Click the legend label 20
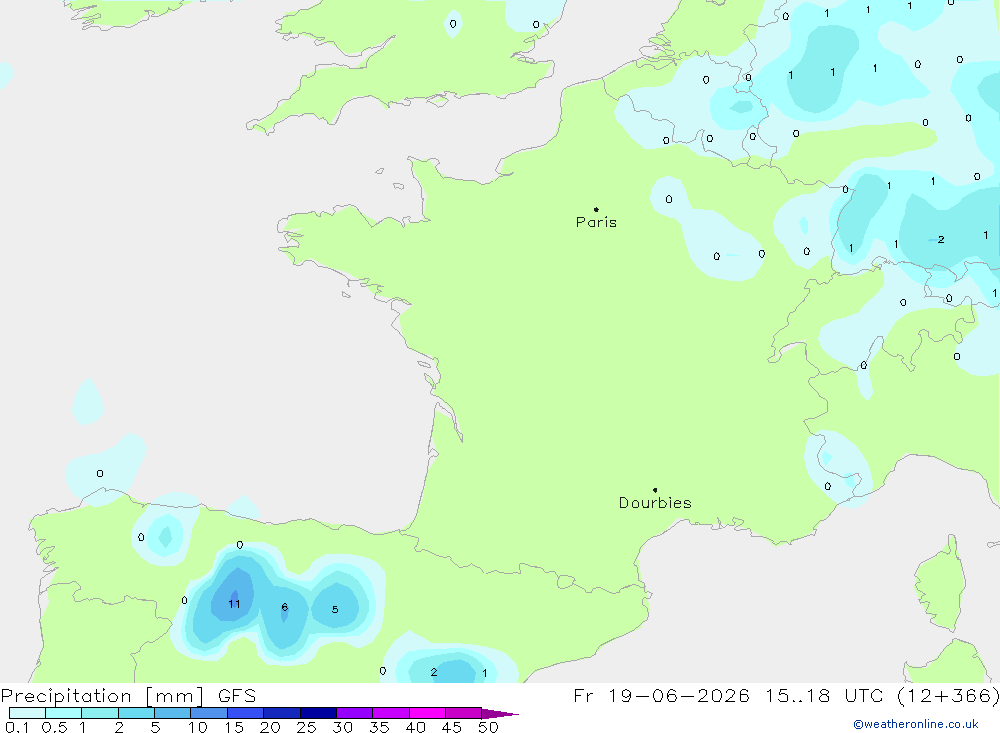Screen dimensions: 1000x733 pos(270,727)
